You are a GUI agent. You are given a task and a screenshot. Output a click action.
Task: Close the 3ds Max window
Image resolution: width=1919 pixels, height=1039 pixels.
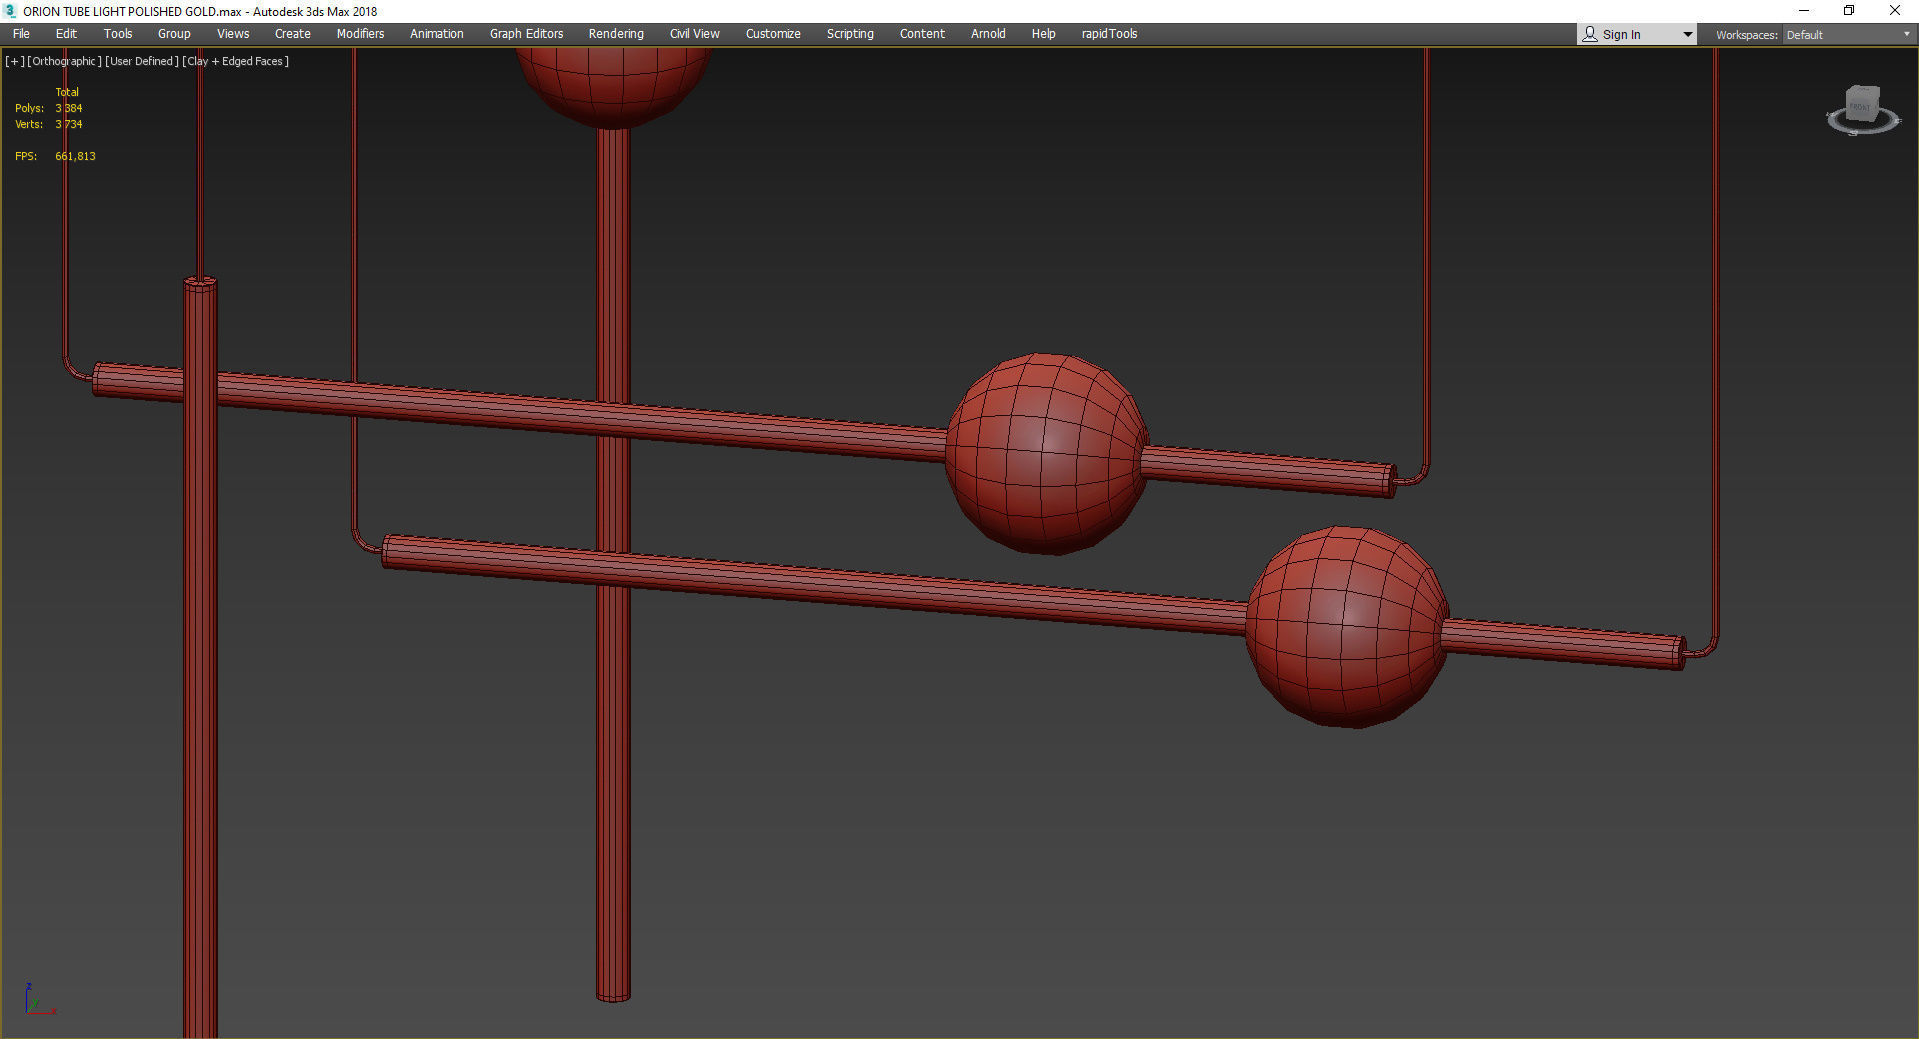click(1895, 11)
